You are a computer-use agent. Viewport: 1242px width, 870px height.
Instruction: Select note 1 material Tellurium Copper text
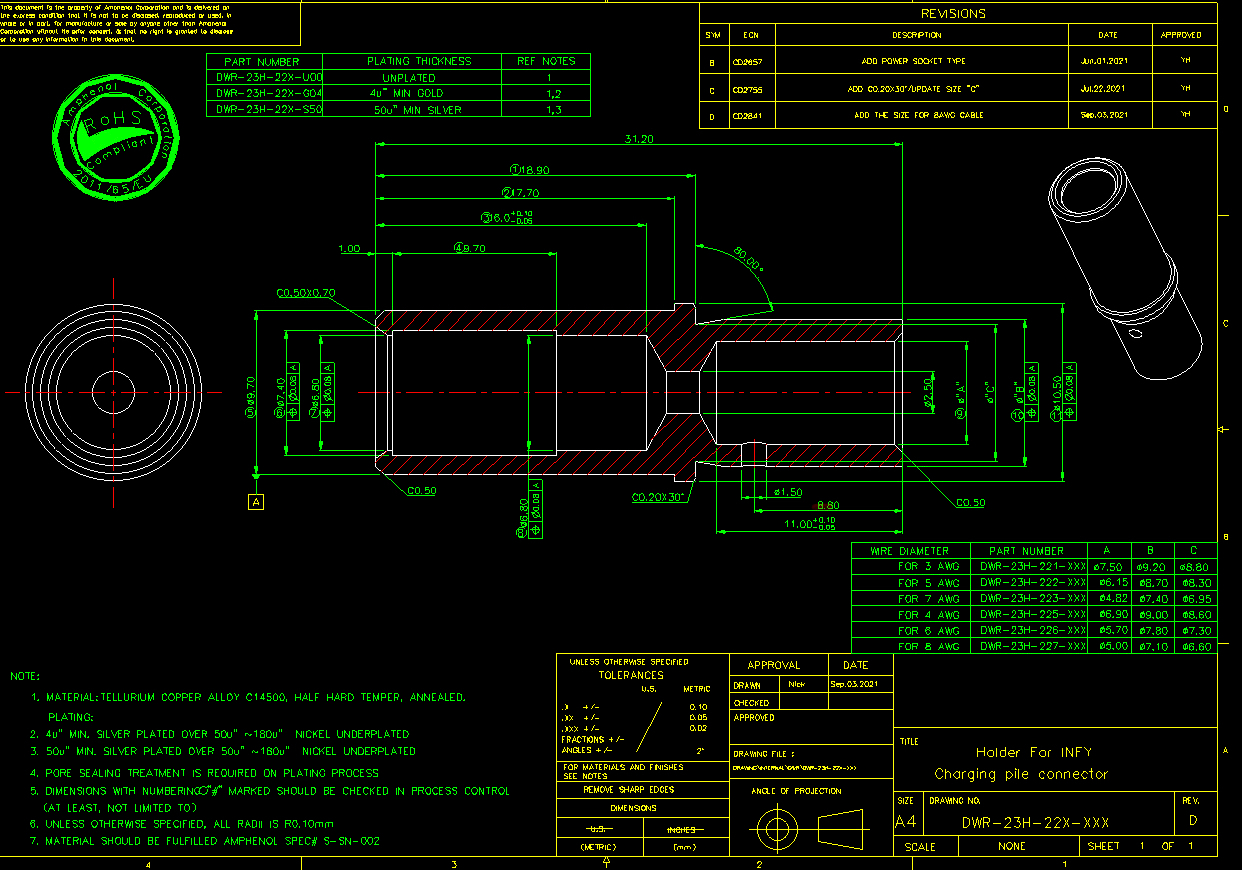click(x=255, y=697)
